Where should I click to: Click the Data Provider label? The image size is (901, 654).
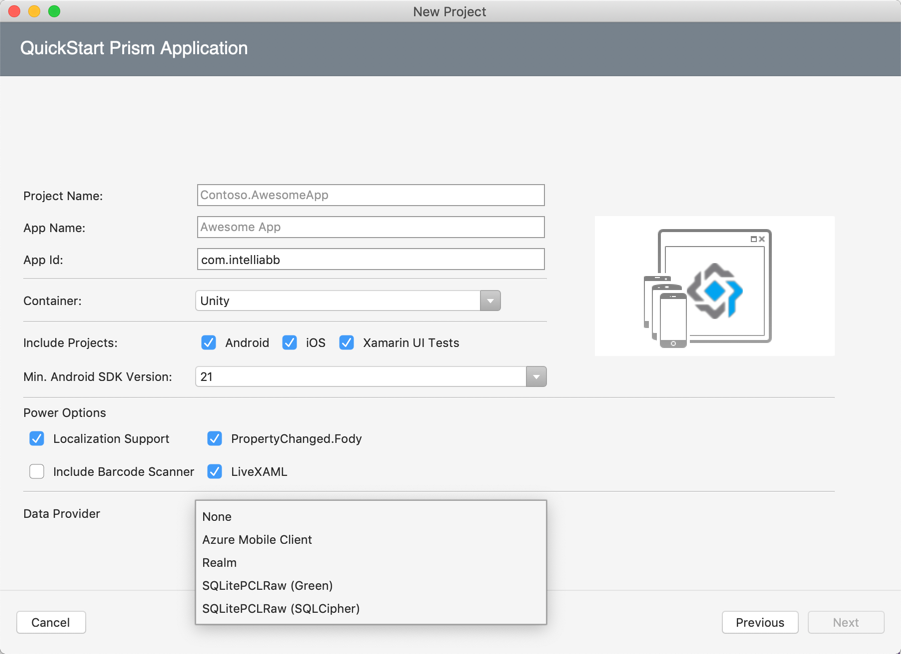(x=61, y=514)
